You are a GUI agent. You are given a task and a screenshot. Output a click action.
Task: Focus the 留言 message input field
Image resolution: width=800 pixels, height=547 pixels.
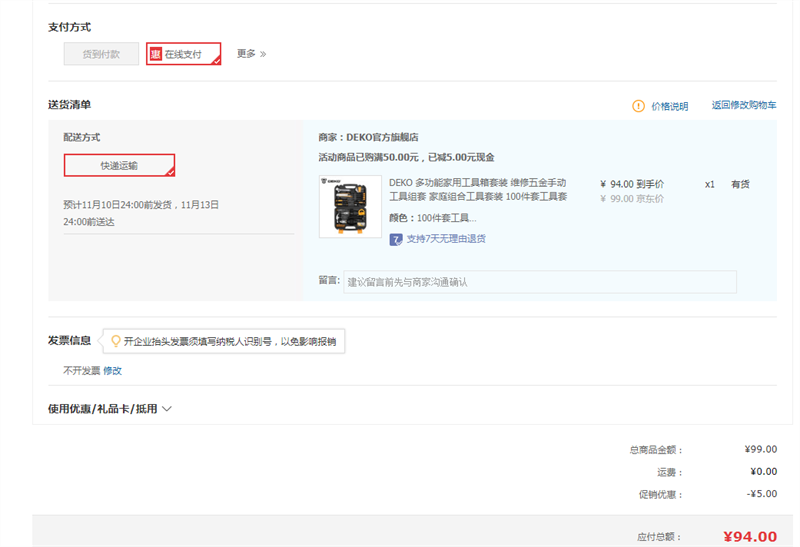click(539, 282)
